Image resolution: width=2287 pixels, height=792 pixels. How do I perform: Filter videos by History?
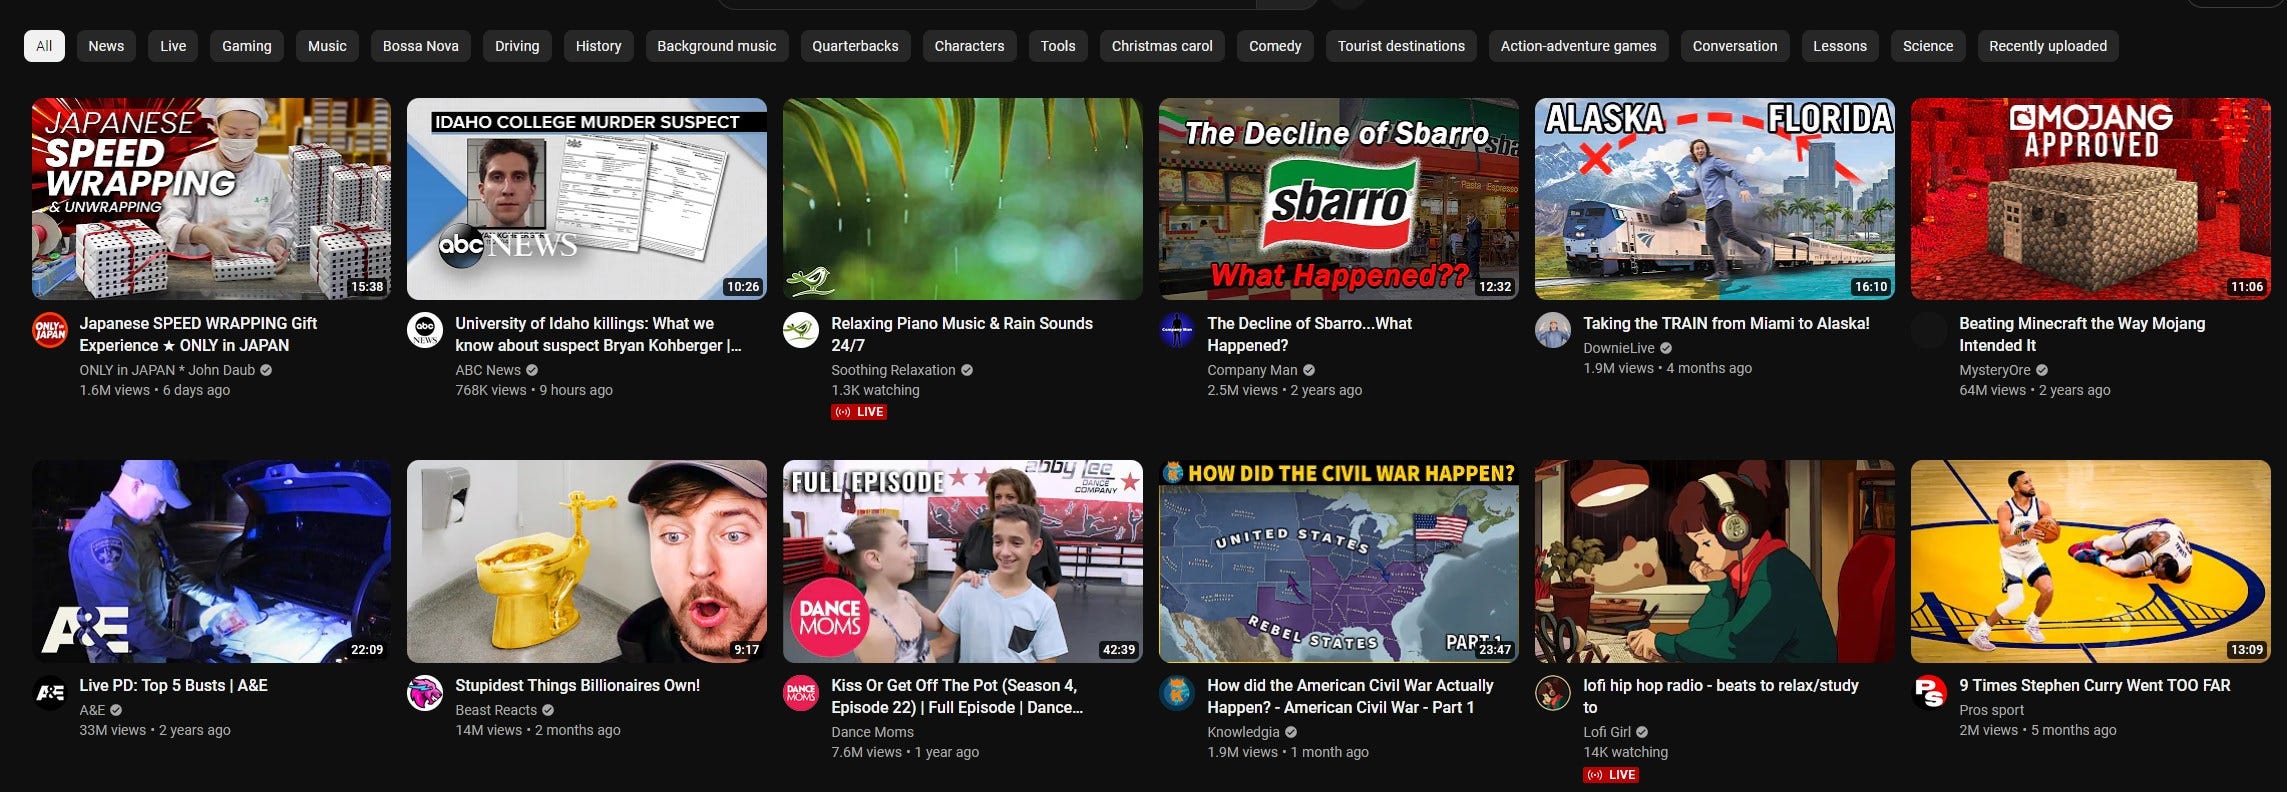(x=598, y=46)
